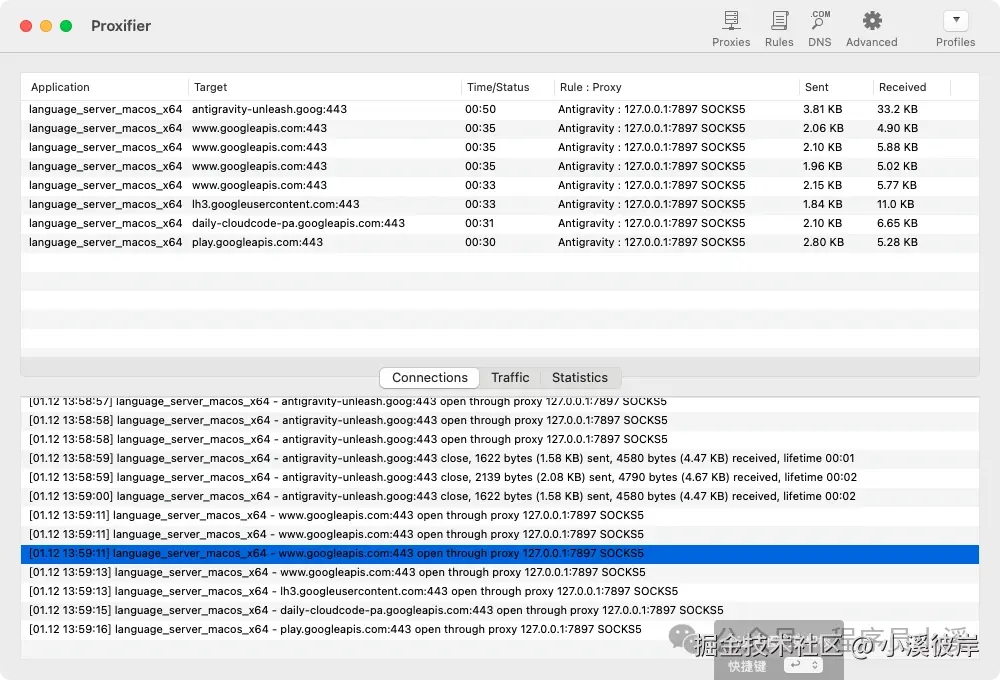Select the play.googleapis.com:443 target cell
This screenshot has width=1000, height=680.
coord(257,242)
